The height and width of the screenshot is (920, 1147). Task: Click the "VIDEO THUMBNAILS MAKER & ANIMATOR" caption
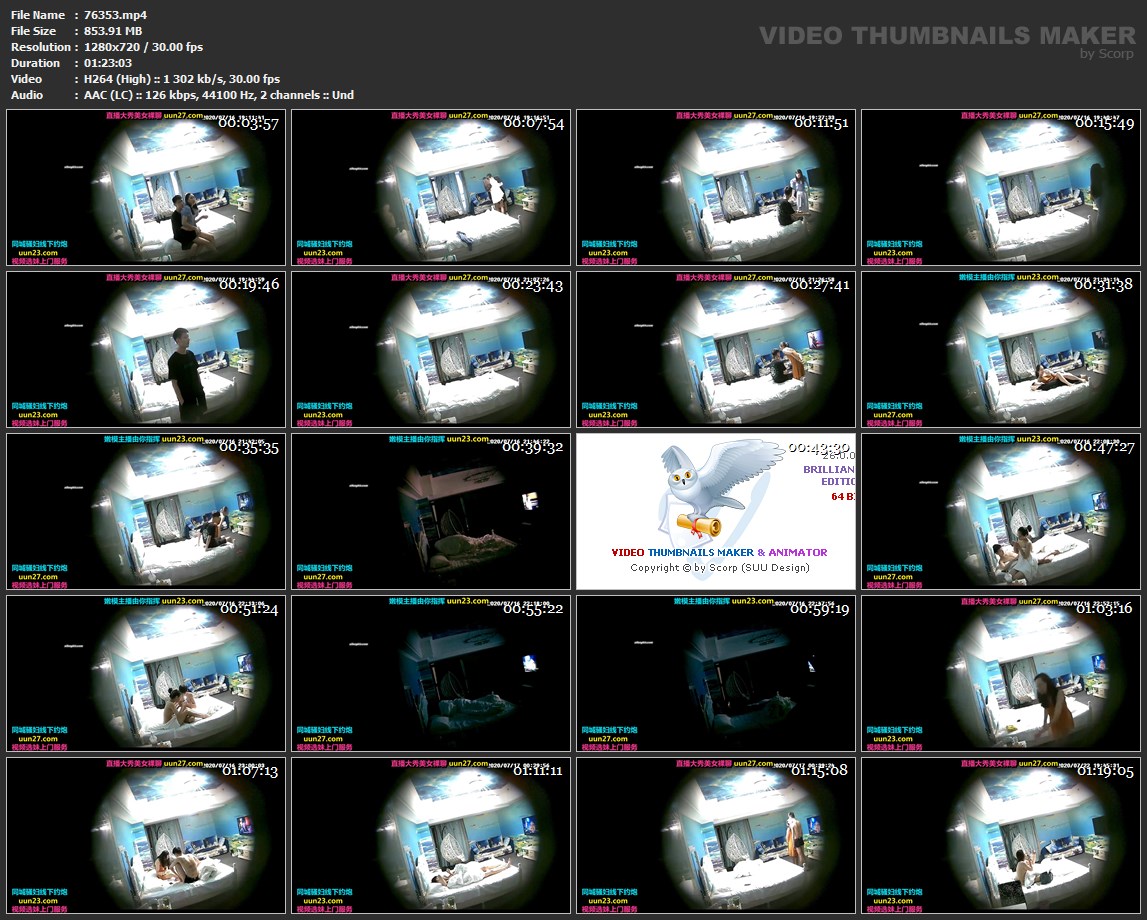[x=719, y=552]
